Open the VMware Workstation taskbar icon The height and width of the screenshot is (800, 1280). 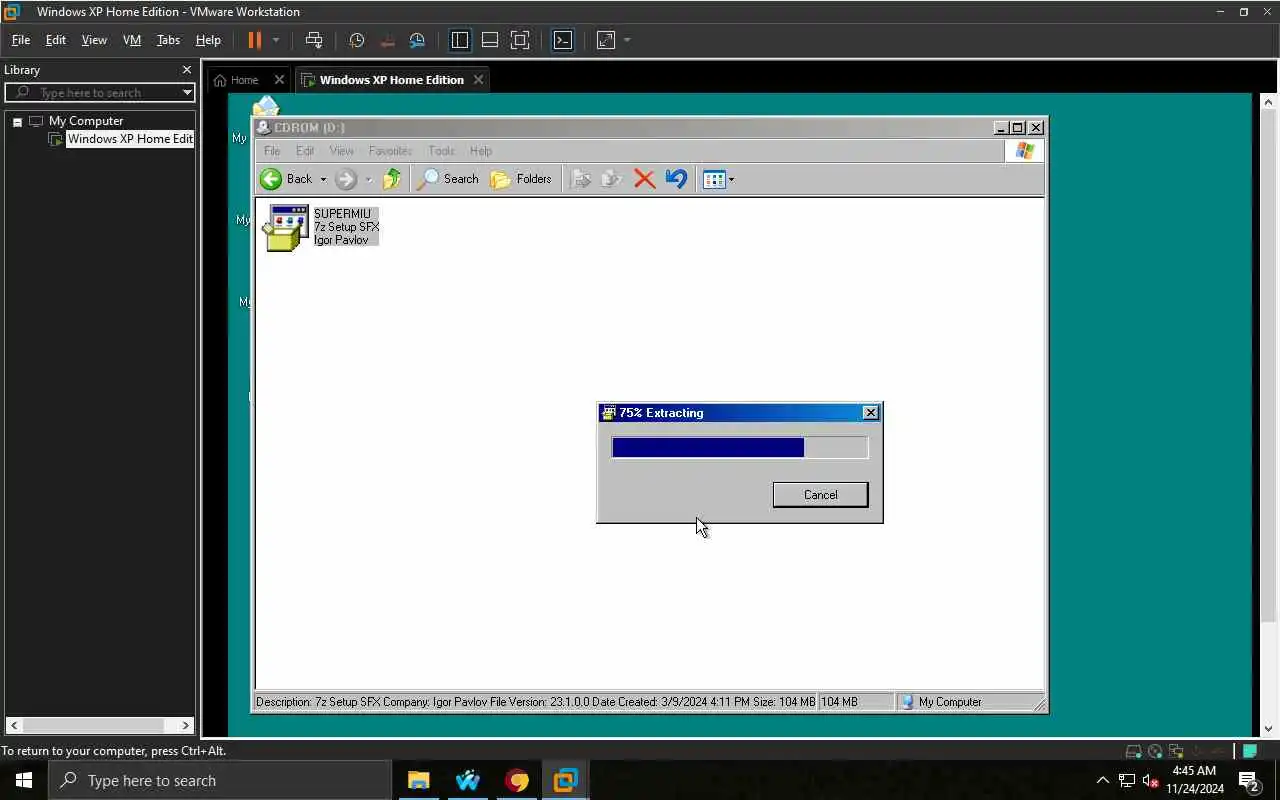[565, 781]
